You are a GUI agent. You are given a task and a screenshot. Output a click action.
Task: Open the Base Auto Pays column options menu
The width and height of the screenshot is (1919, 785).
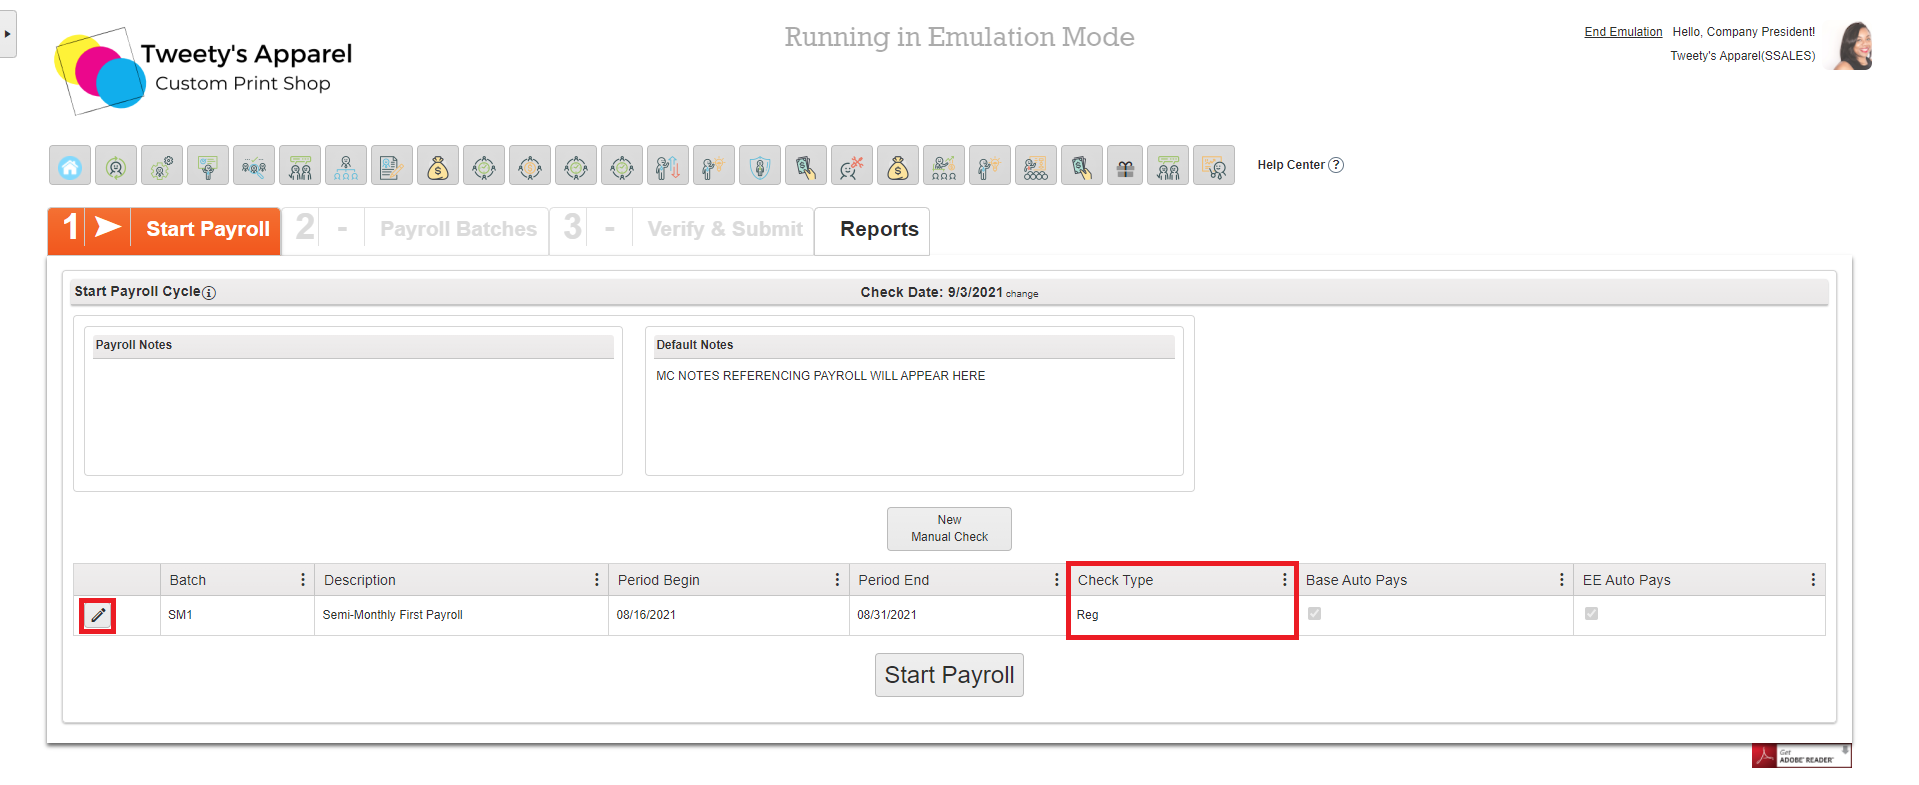coord(1561,580)
